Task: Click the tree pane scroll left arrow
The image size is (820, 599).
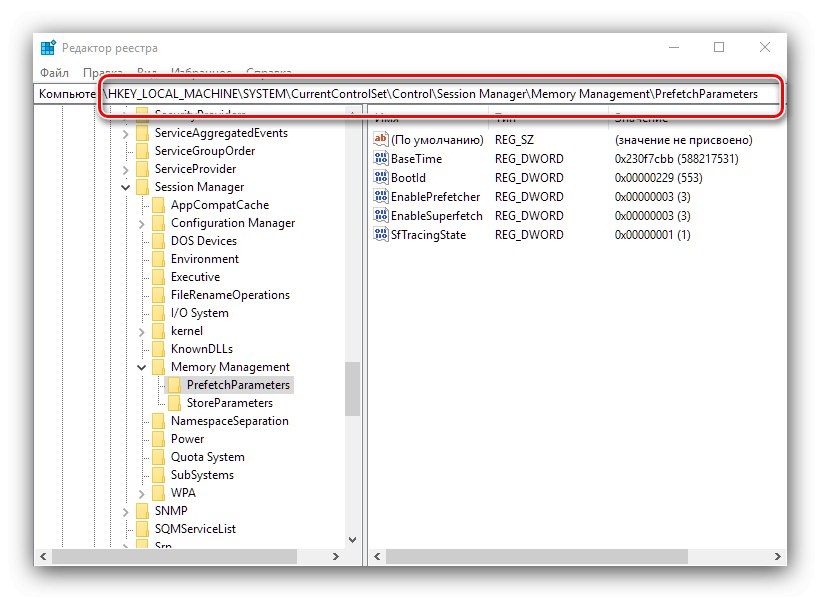Action: [x=43, y=557]
